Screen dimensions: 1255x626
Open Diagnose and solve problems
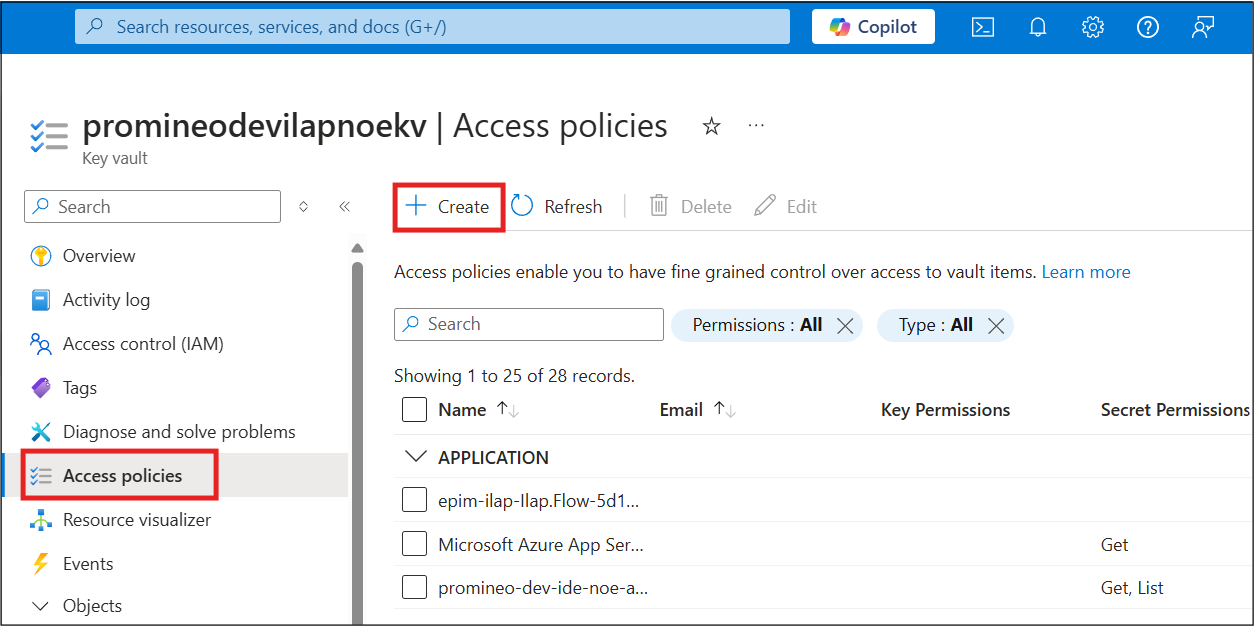[x=179, y=432]
